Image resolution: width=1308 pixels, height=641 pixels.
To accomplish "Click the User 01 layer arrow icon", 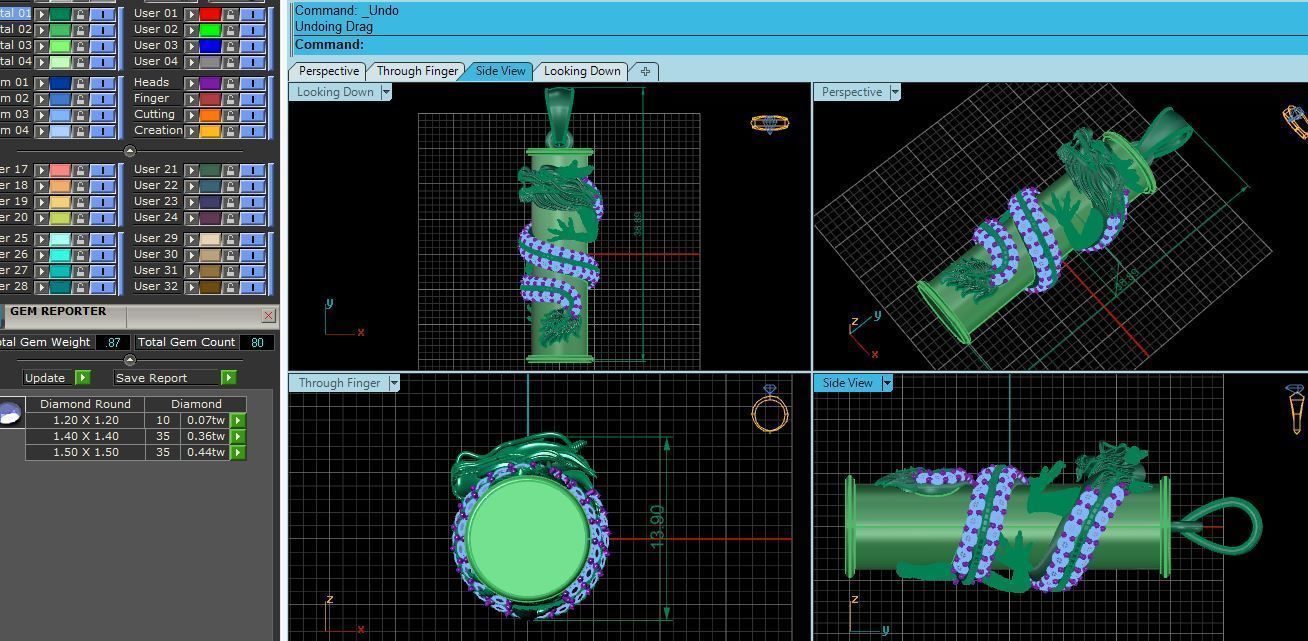I will (191, 14).
